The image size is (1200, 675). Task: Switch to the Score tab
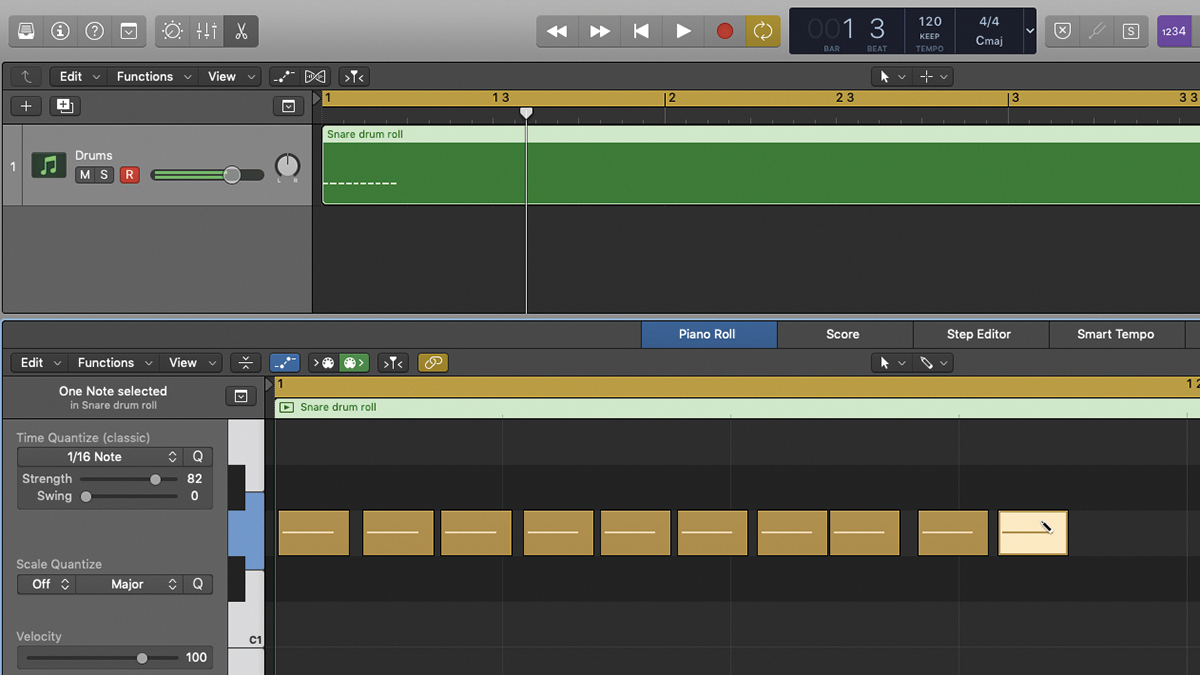843,334
